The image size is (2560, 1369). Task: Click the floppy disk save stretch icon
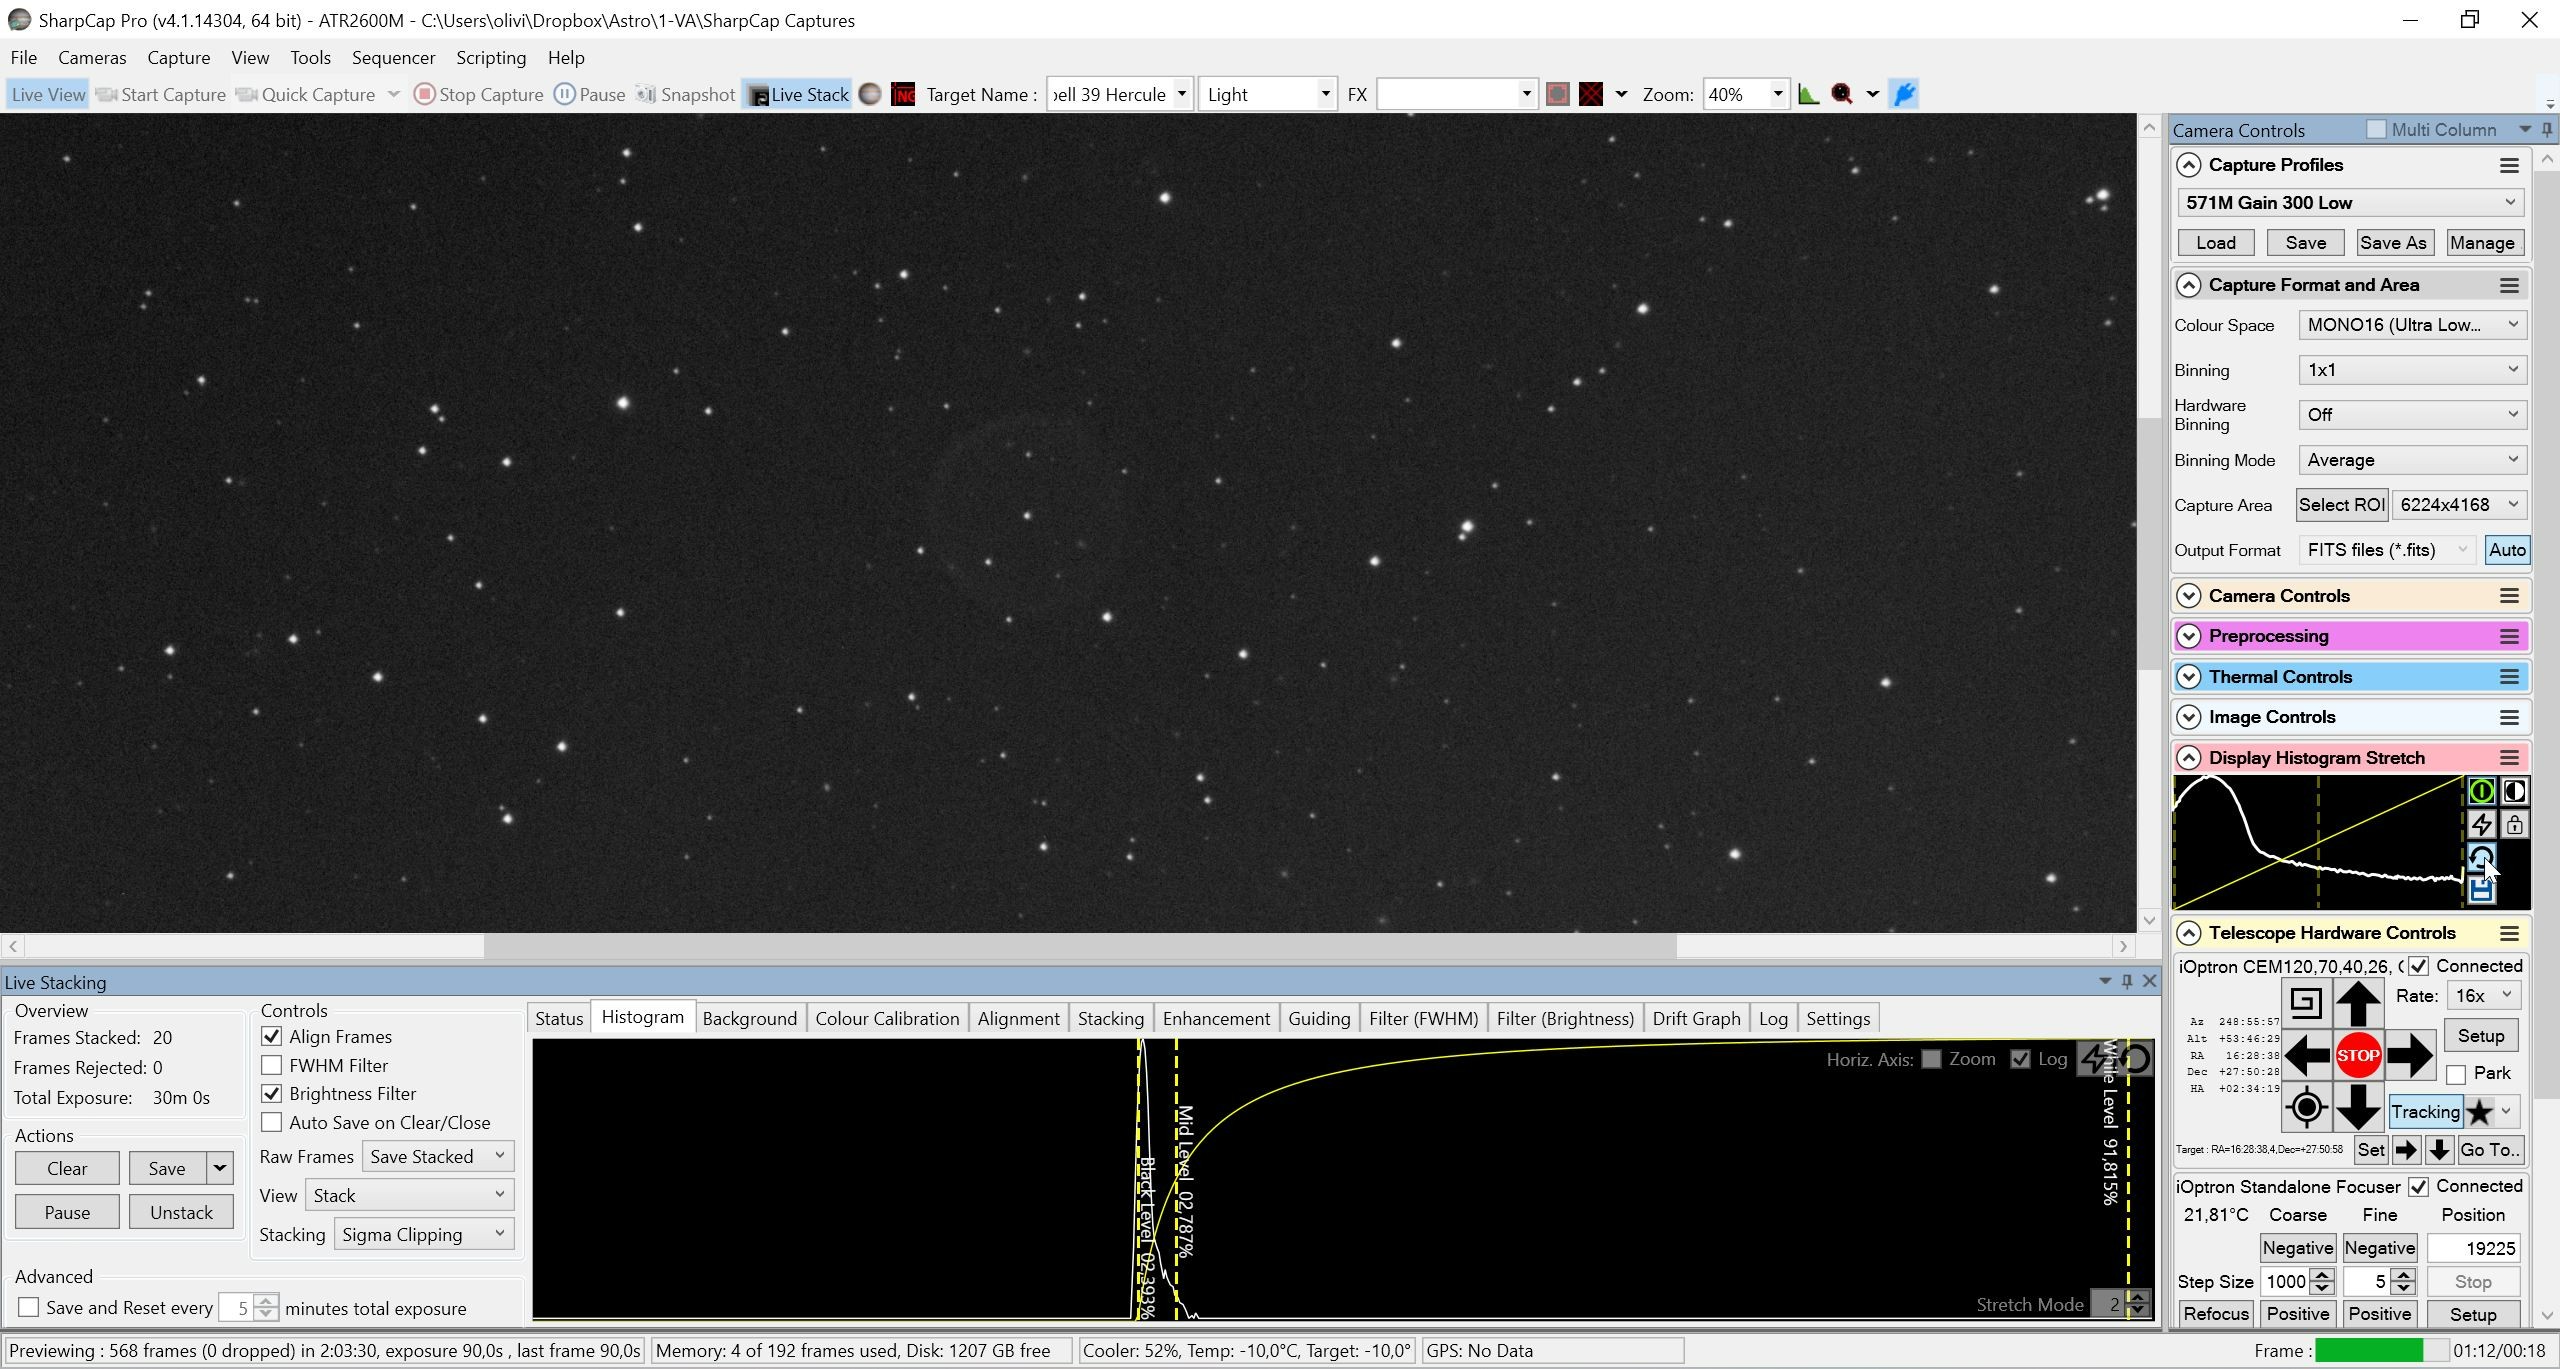[2481, 890]
